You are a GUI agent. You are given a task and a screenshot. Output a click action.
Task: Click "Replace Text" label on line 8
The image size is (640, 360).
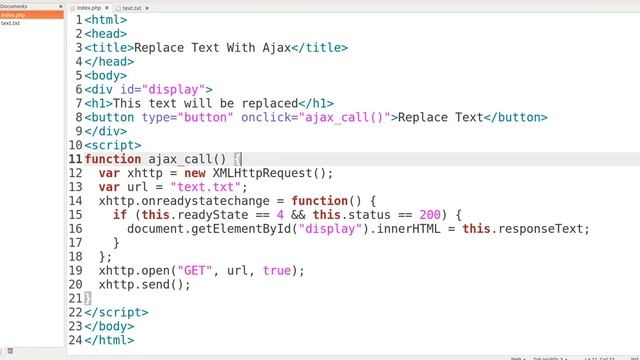(440, 117)
